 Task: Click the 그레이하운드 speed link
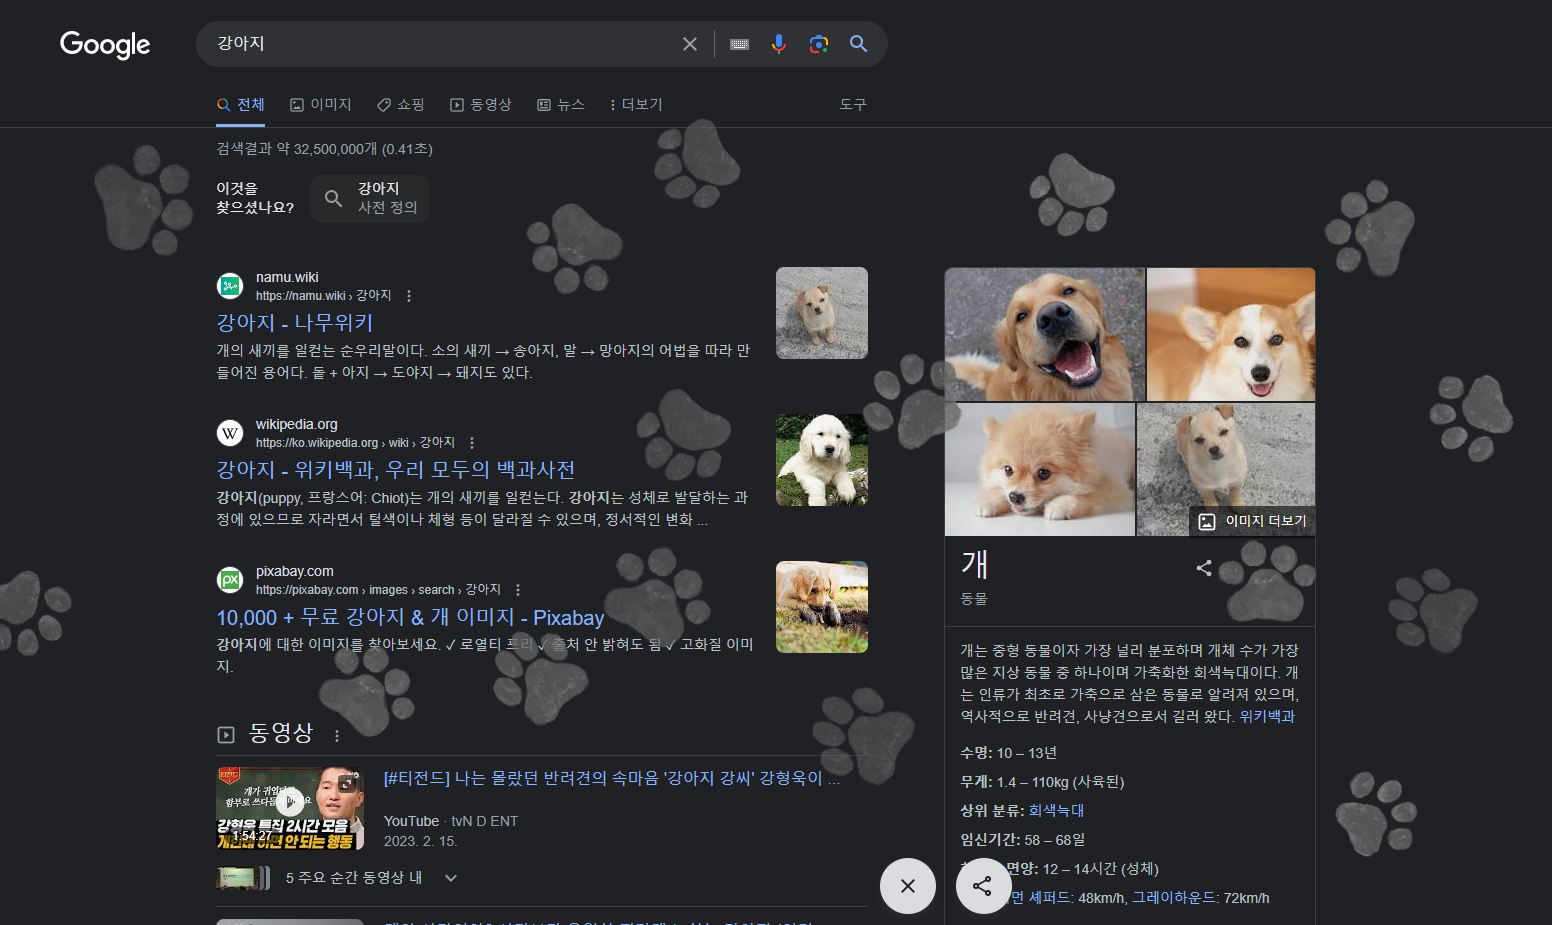tap(1174, 898)
